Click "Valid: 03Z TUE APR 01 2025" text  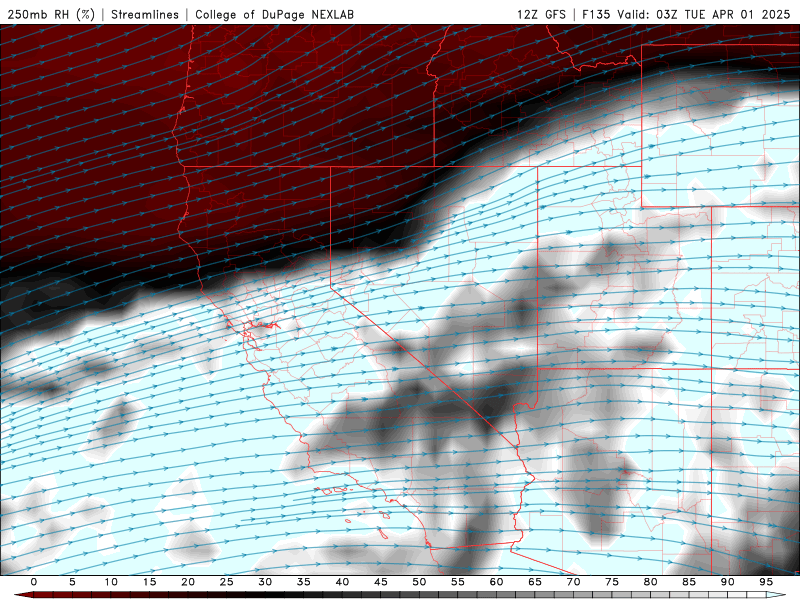[704, 14]
